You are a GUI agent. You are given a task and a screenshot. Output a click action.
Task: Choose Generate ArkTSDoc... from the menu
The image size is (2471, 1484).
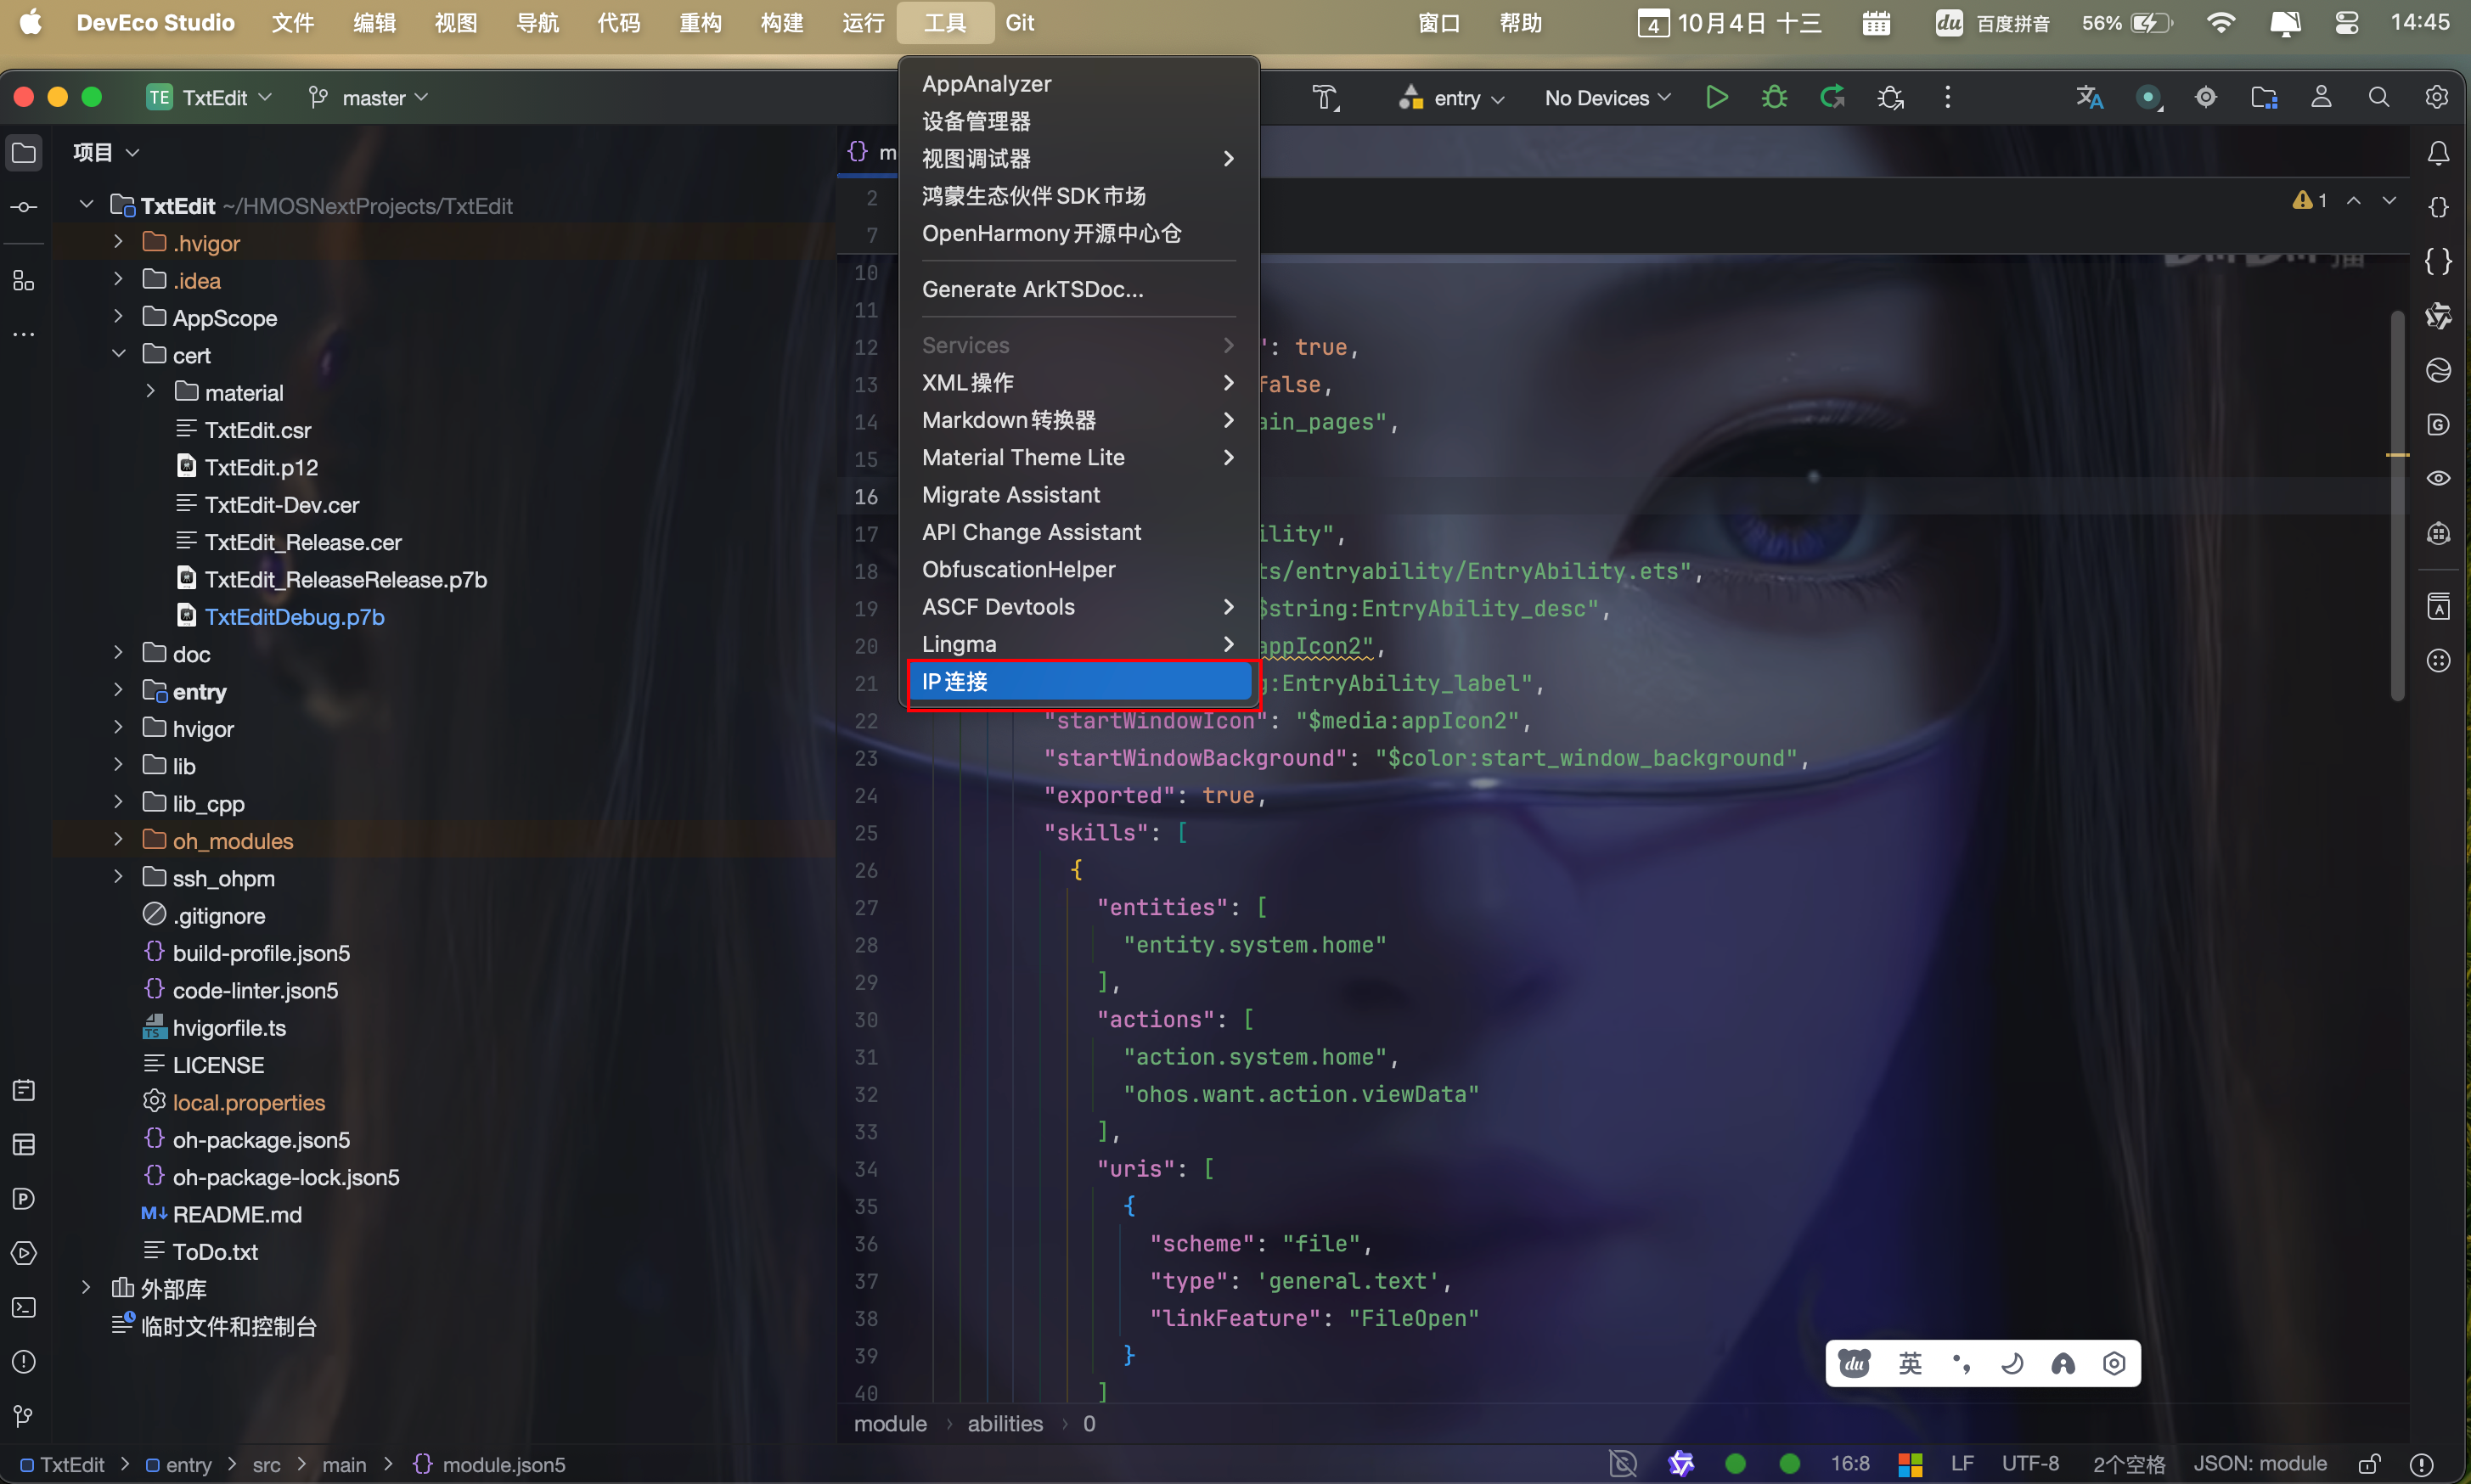tap(1032, 289)
